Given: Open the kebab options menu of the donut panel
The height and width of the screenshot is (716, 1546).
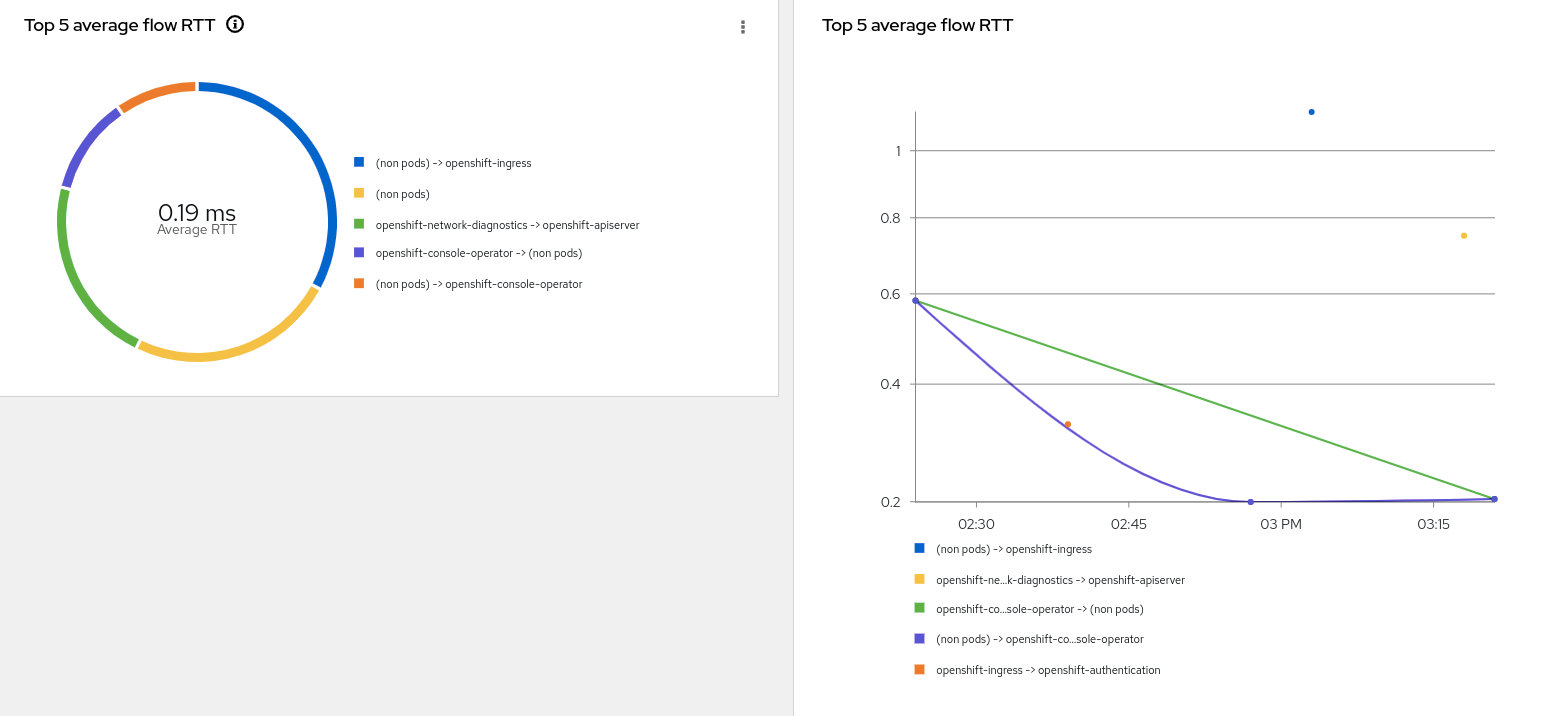Looking at the screenshot, I should click(x=742, y=27).
